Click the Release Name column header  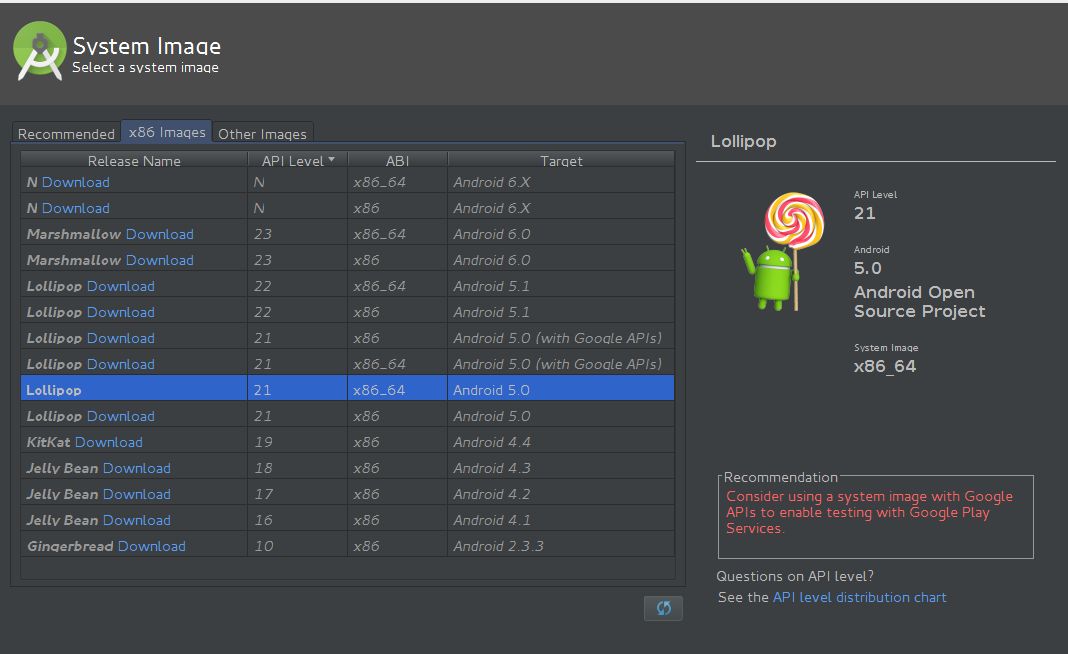click(134, 161)
